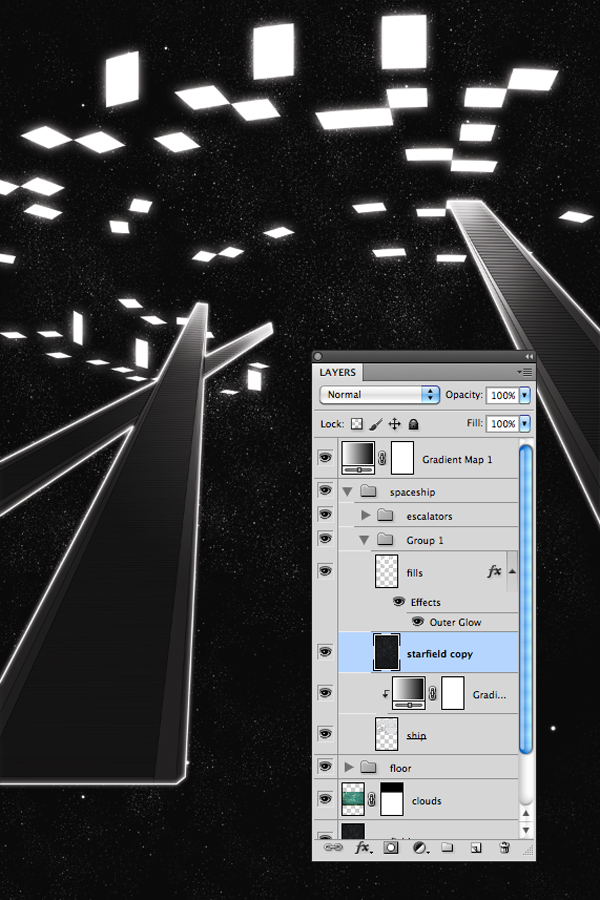Click the Effects label under the fills layer
Viewport: 600px width, 900px height.
425,602
